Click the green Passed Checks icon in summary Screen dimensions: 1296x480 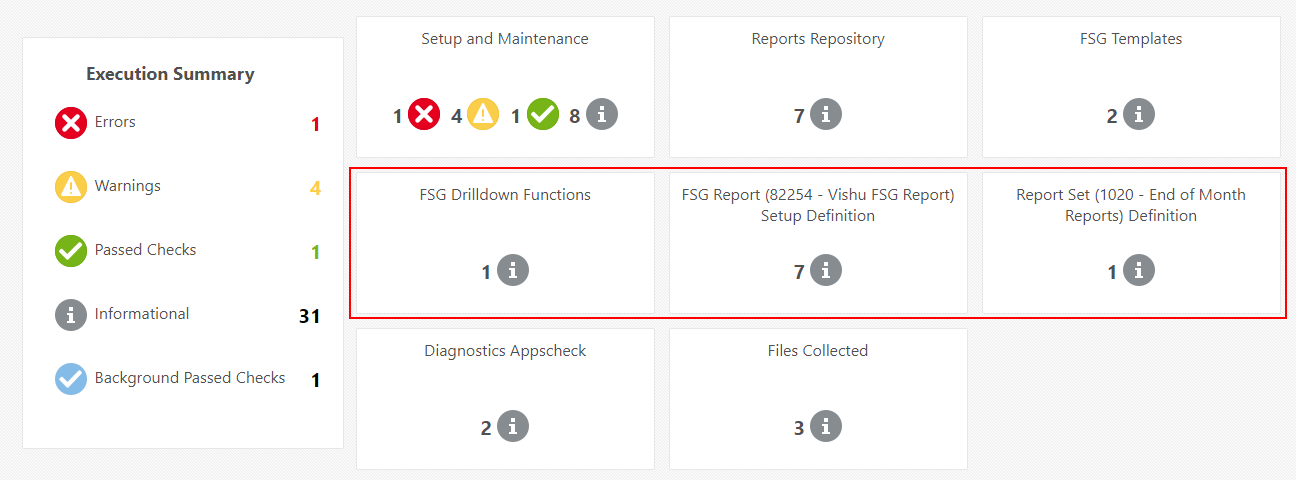coord(71,251)
